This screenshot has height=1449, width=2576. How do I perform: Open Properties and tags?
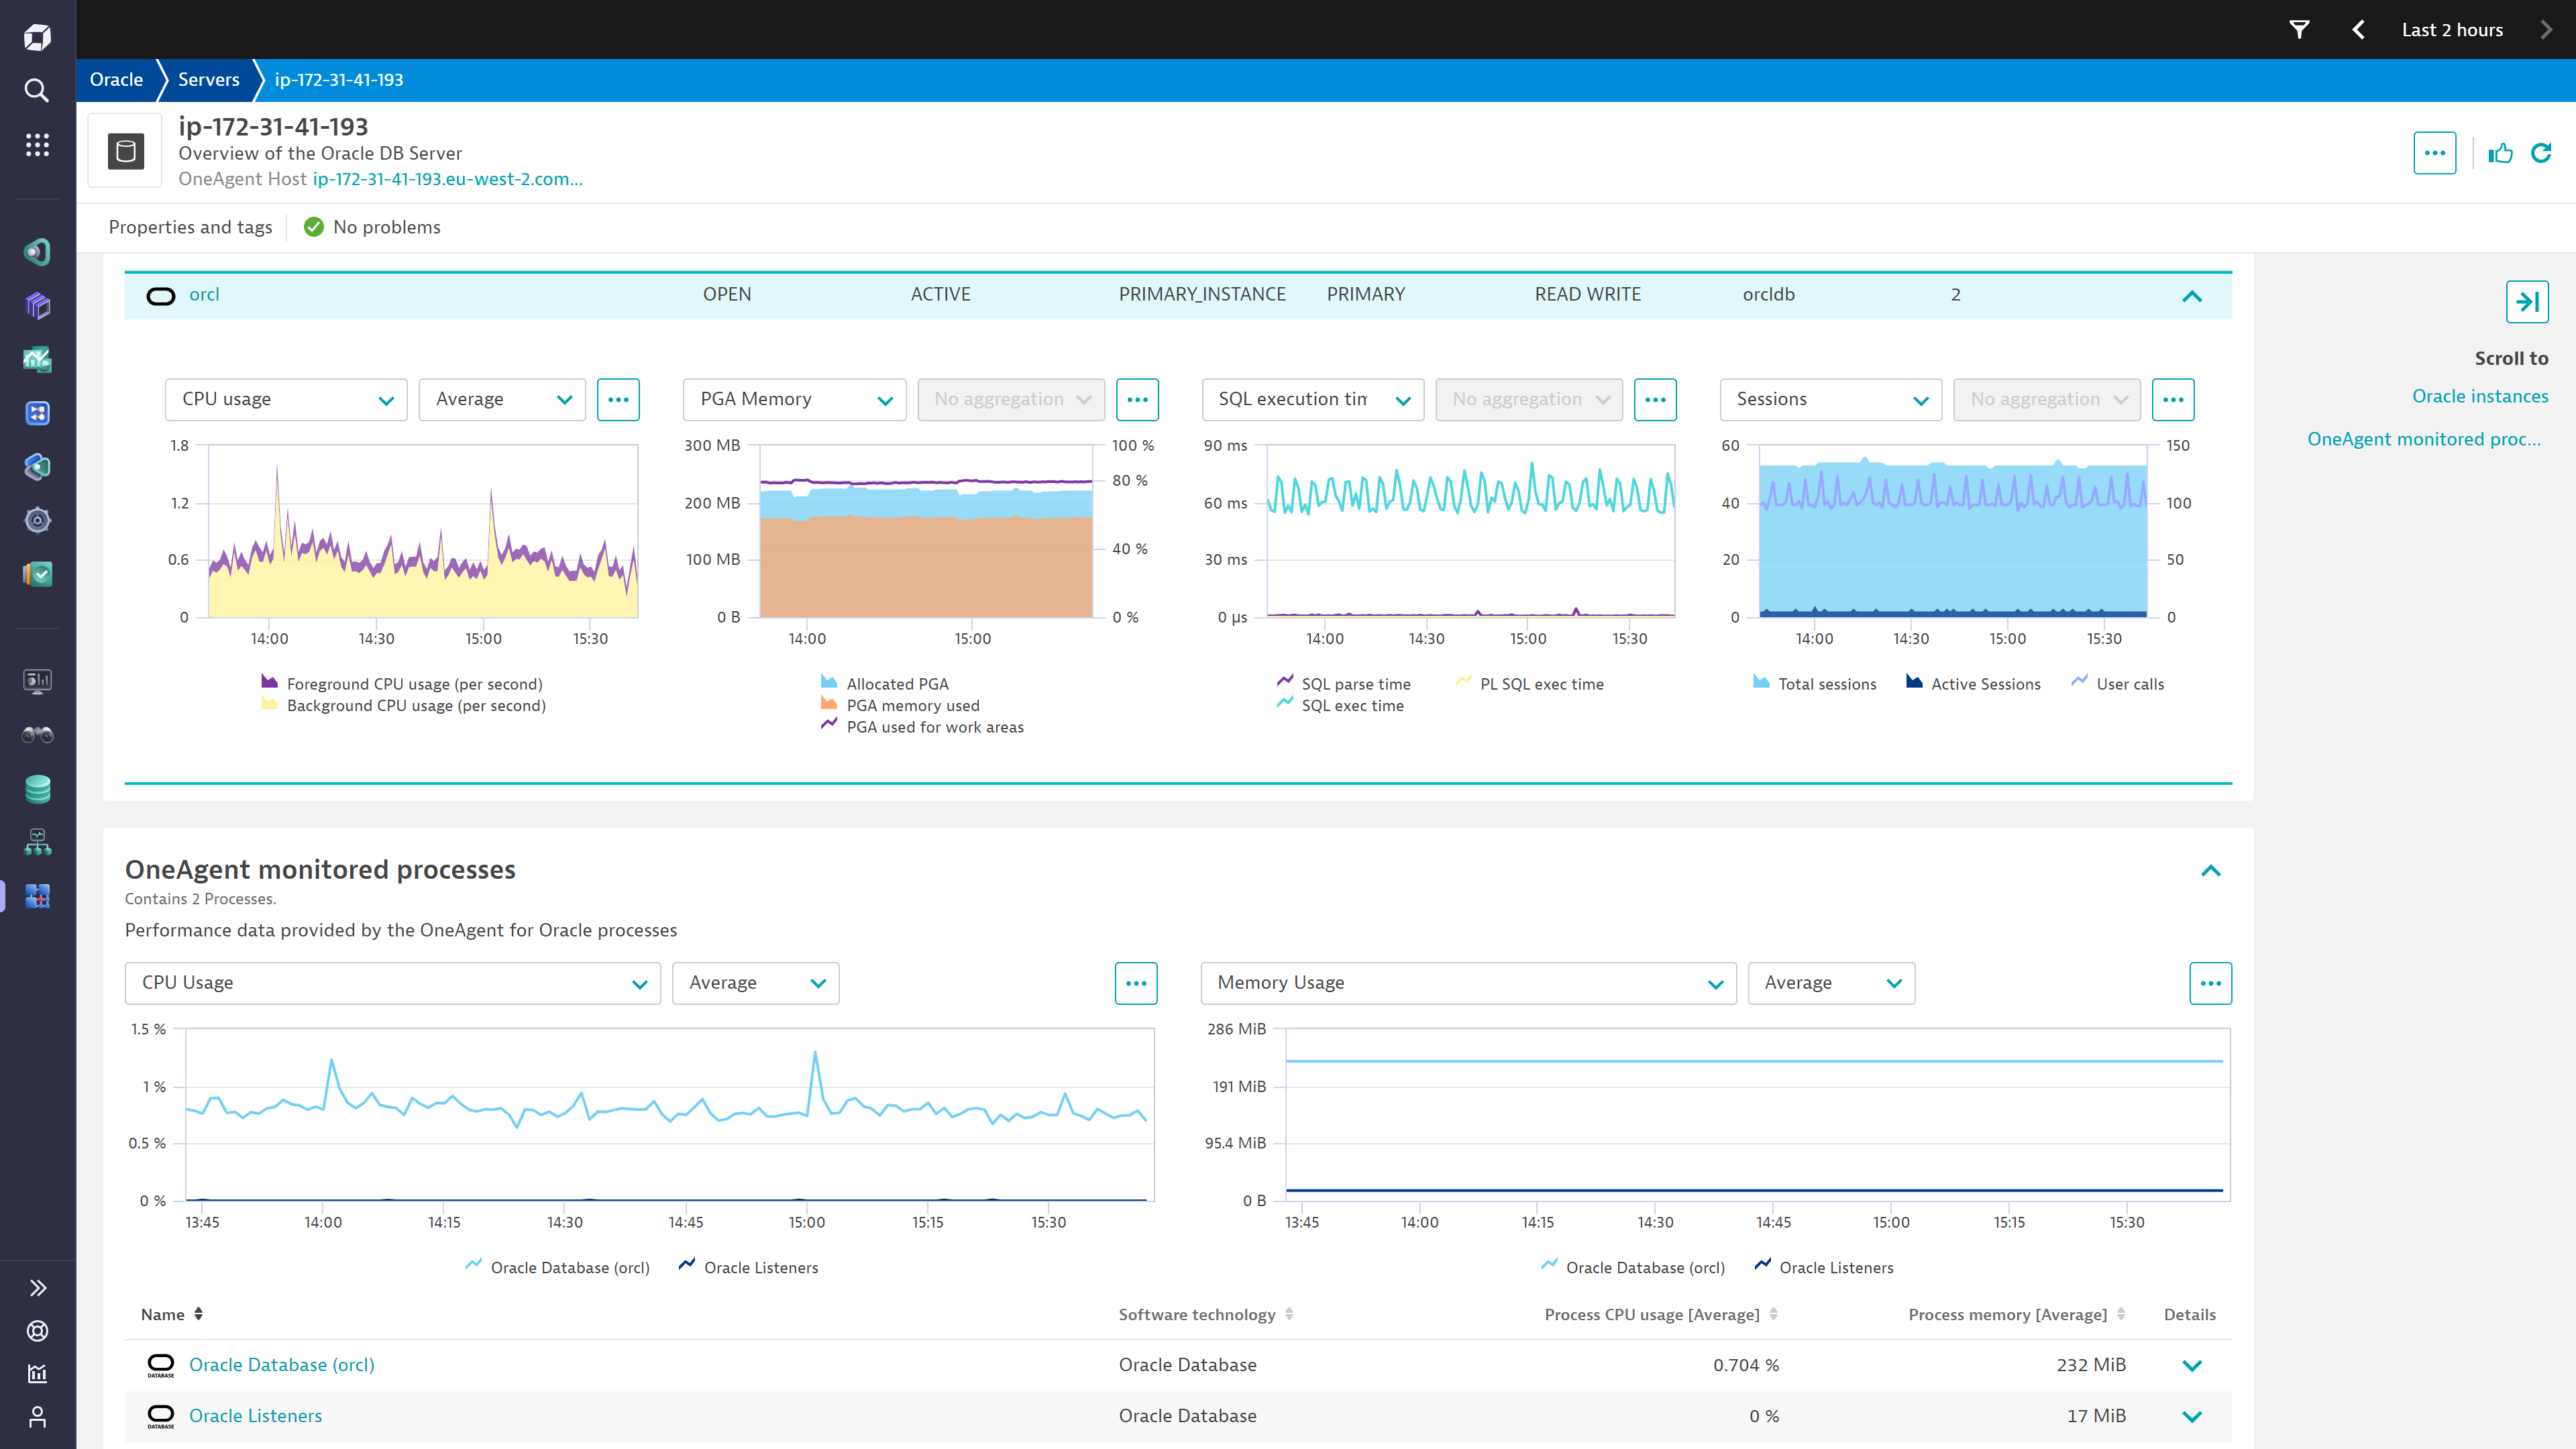coord(190,227)
